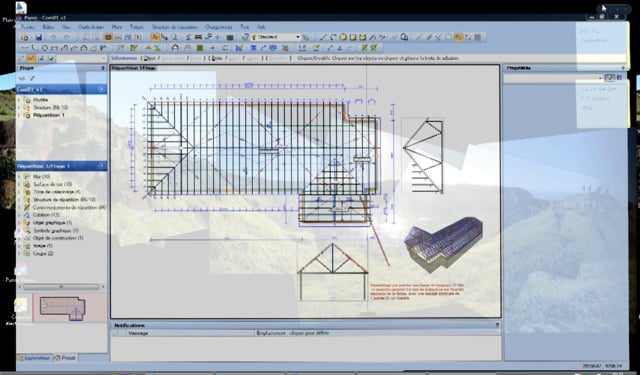Toggle the checkbox button in Propriétés panel header
This screenshot has width=640, height=375.
(609, 77)
